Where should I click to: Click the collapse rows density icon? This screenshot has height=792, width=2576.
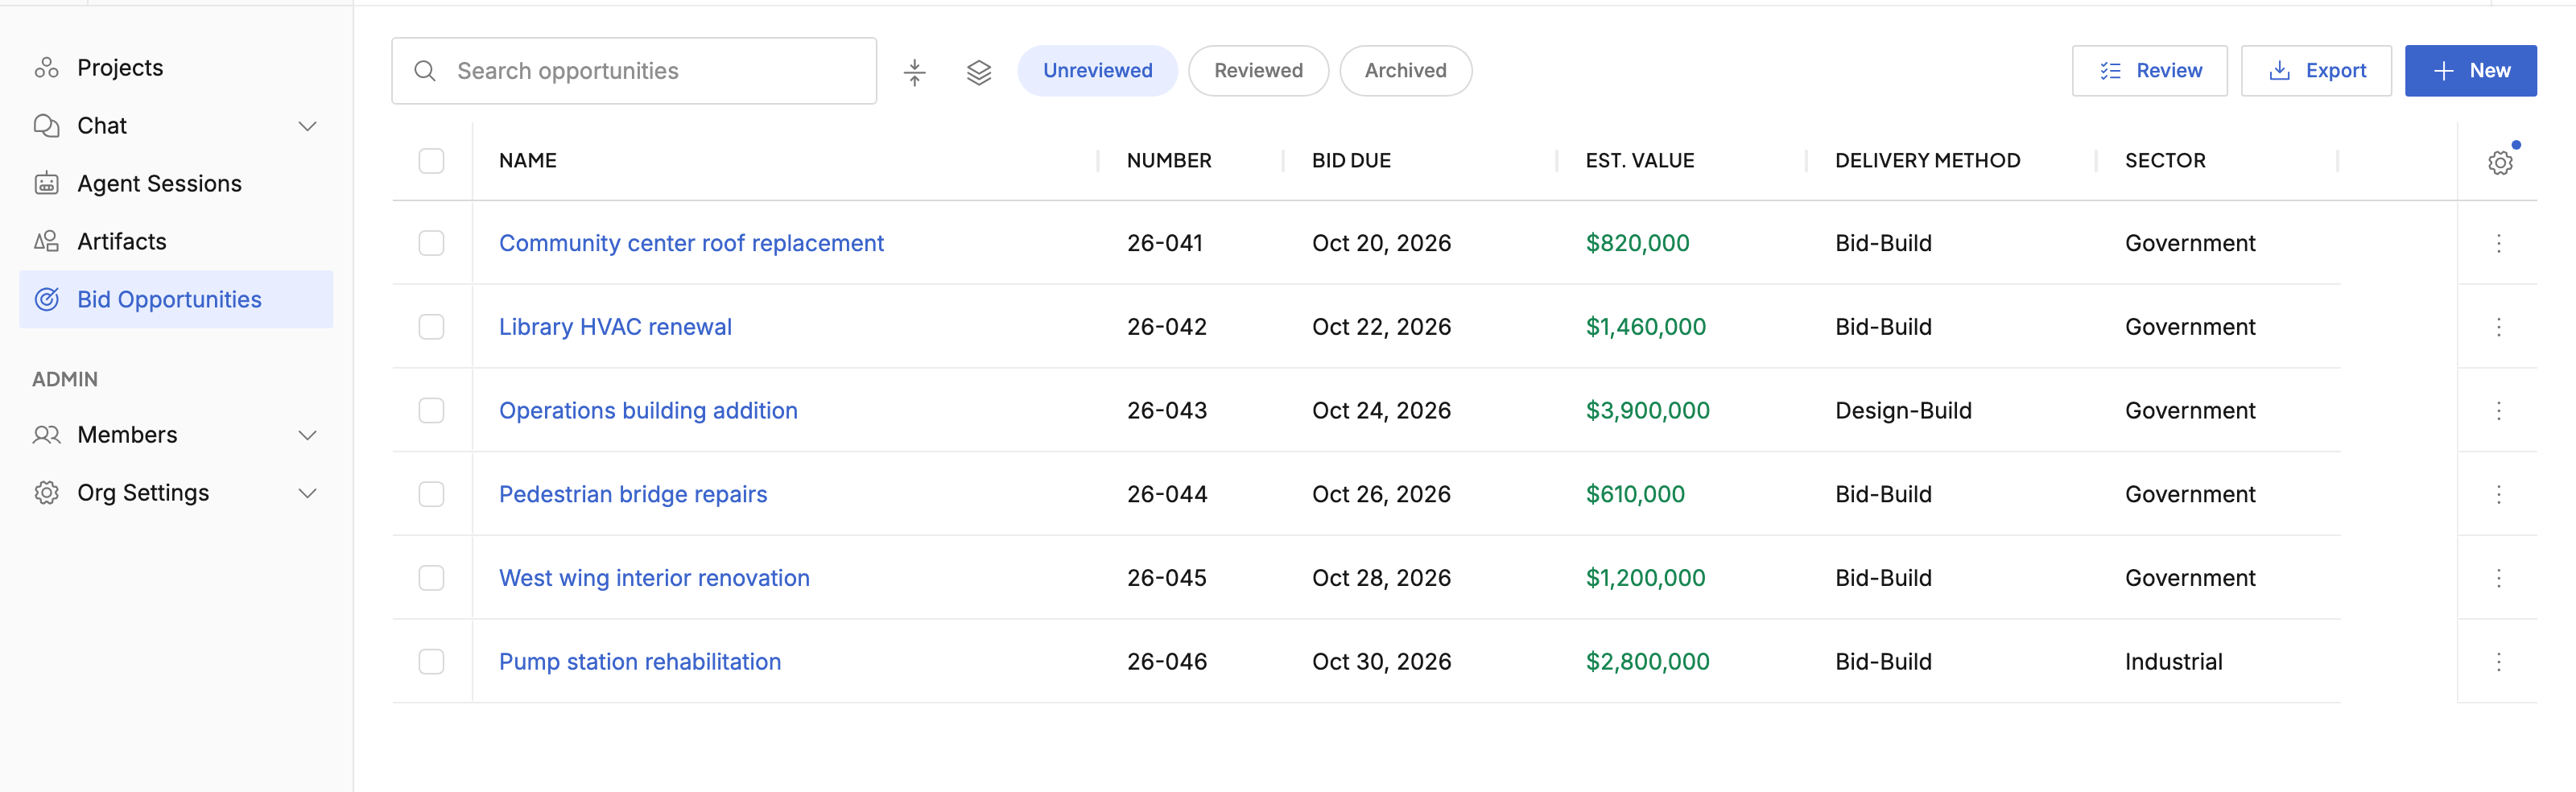(914, 72)
